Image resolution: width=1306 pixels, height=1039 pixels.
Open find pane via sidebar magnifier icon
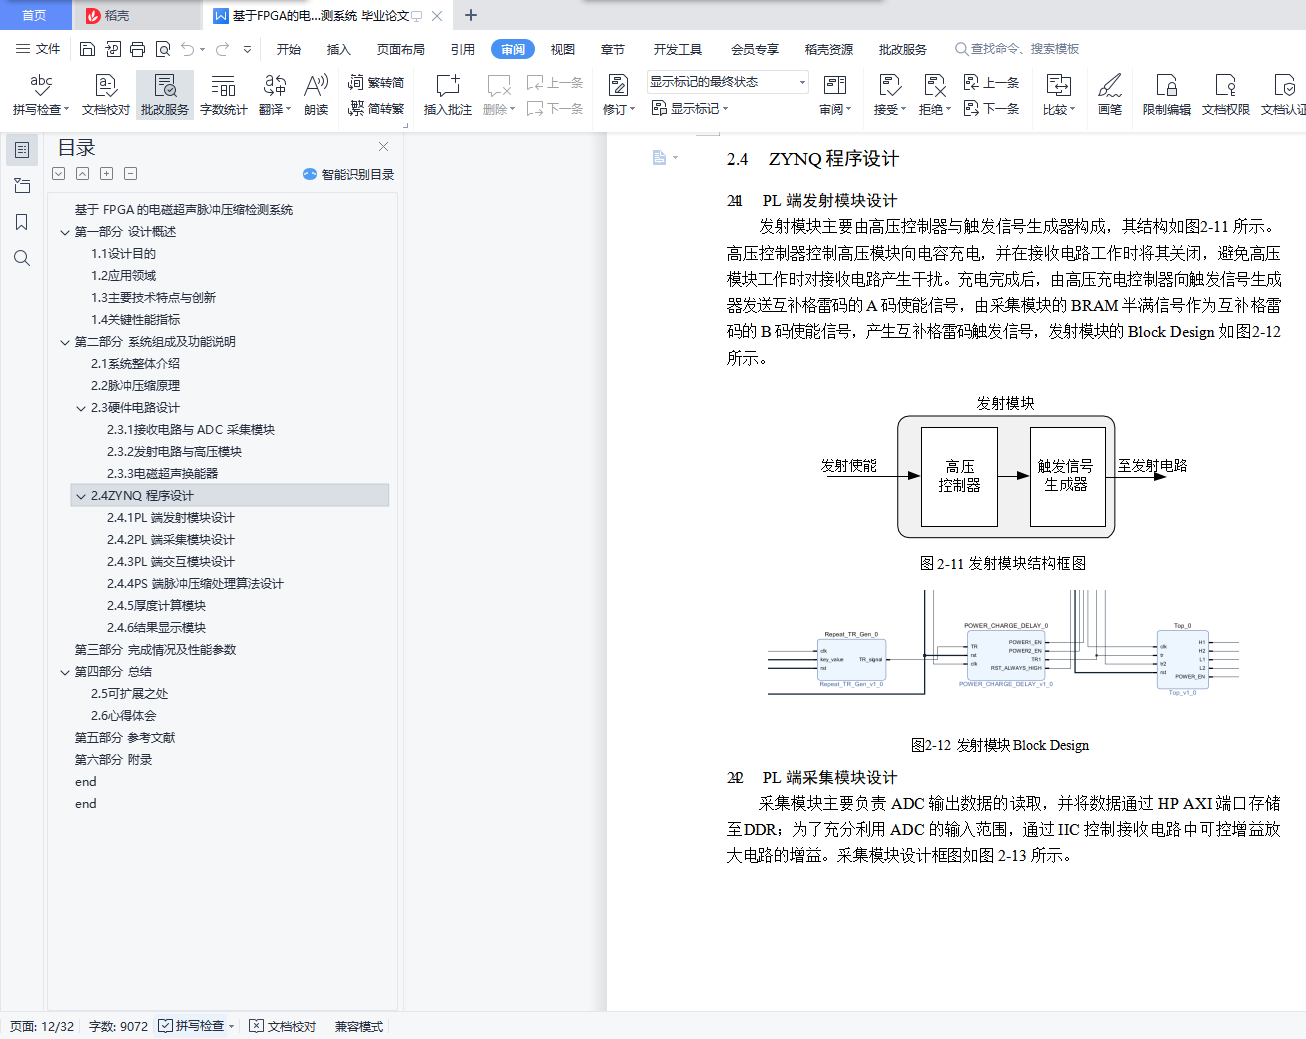[22, 258]
